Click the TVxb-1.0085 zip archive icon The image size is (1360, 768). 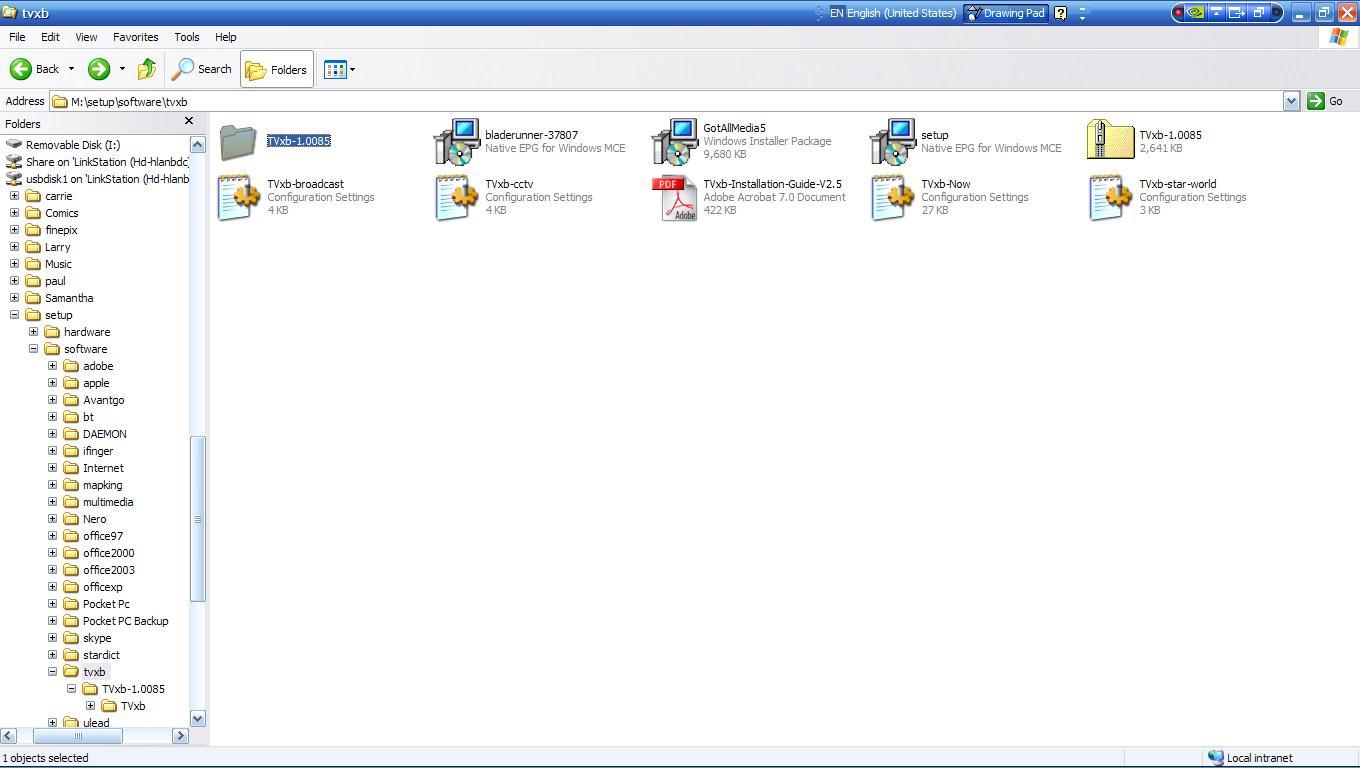tap(1110, 141)
